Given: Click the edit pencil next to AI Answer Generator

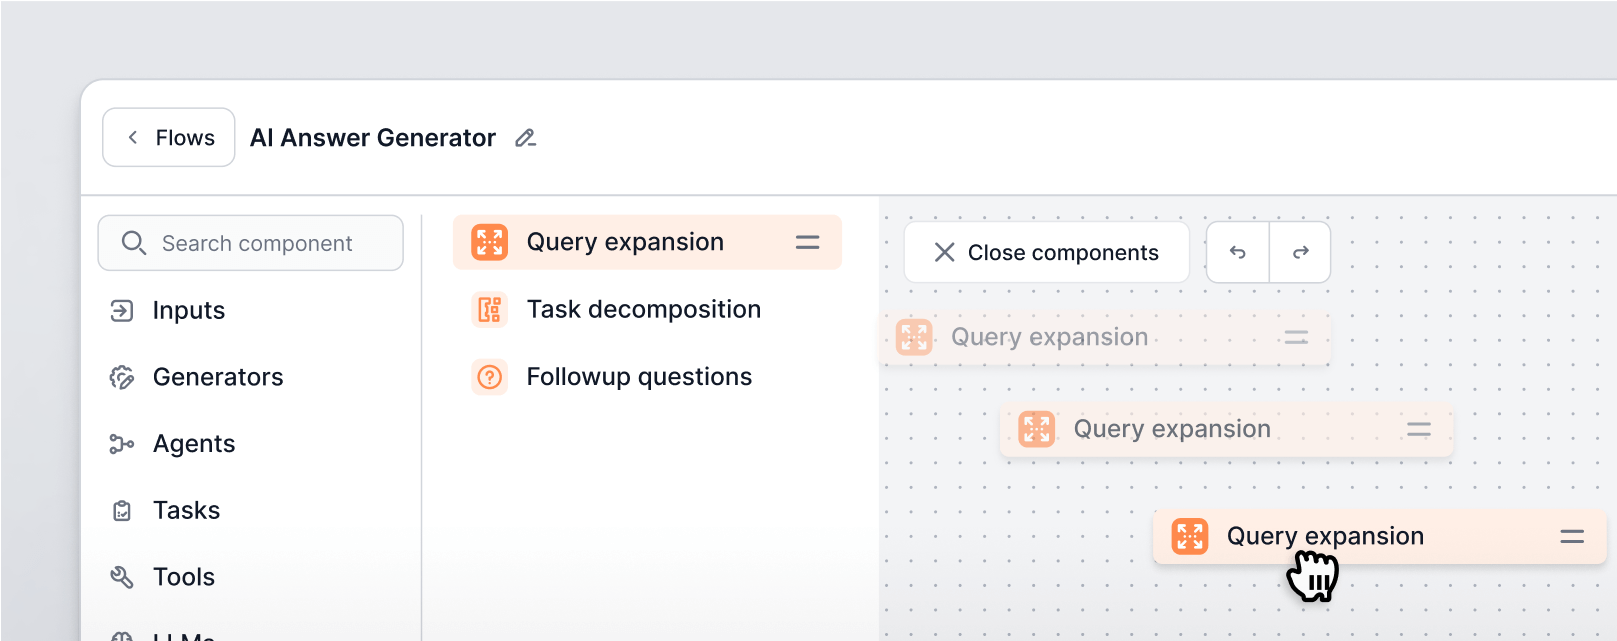Looking at the screenshot, I should [x=525, y=137].
